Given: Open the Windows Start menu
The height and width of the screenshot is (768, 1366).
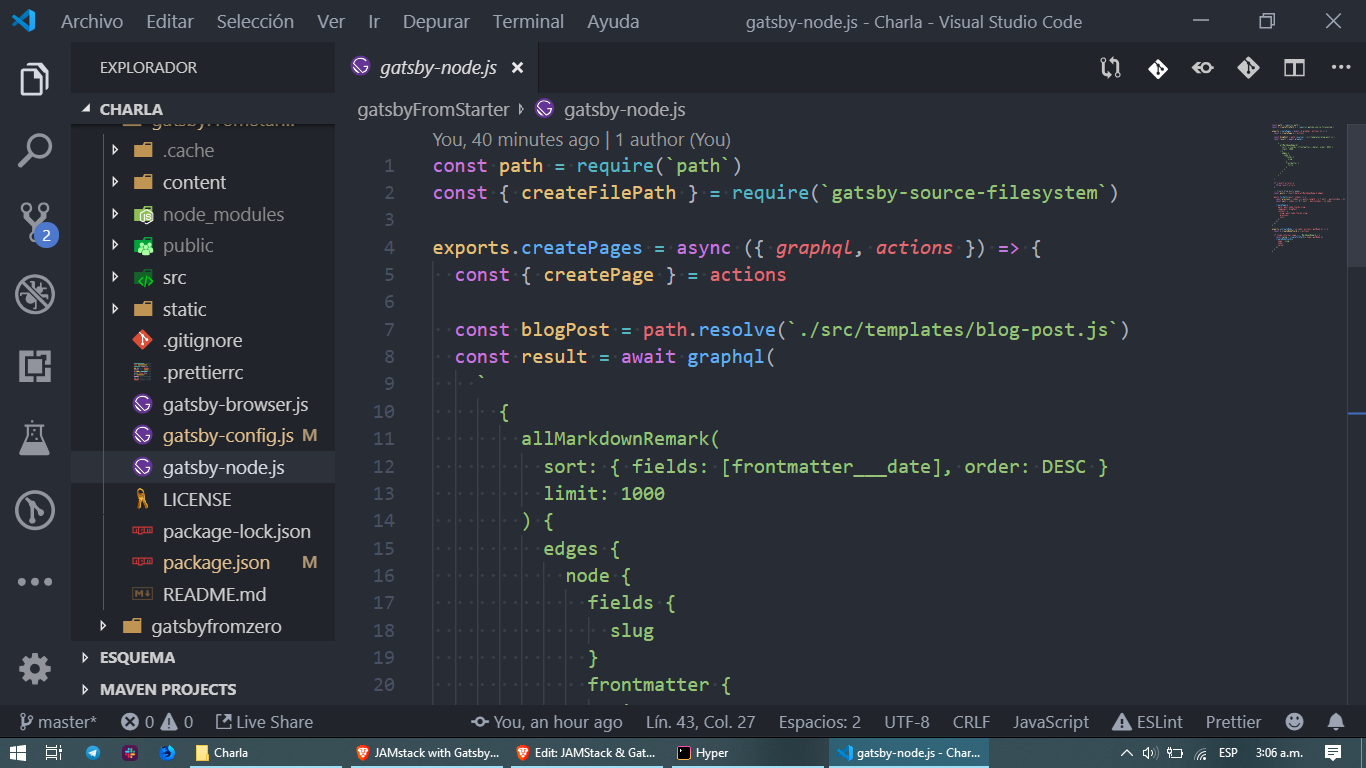Looking at the screenshot, I should (17, 752).
